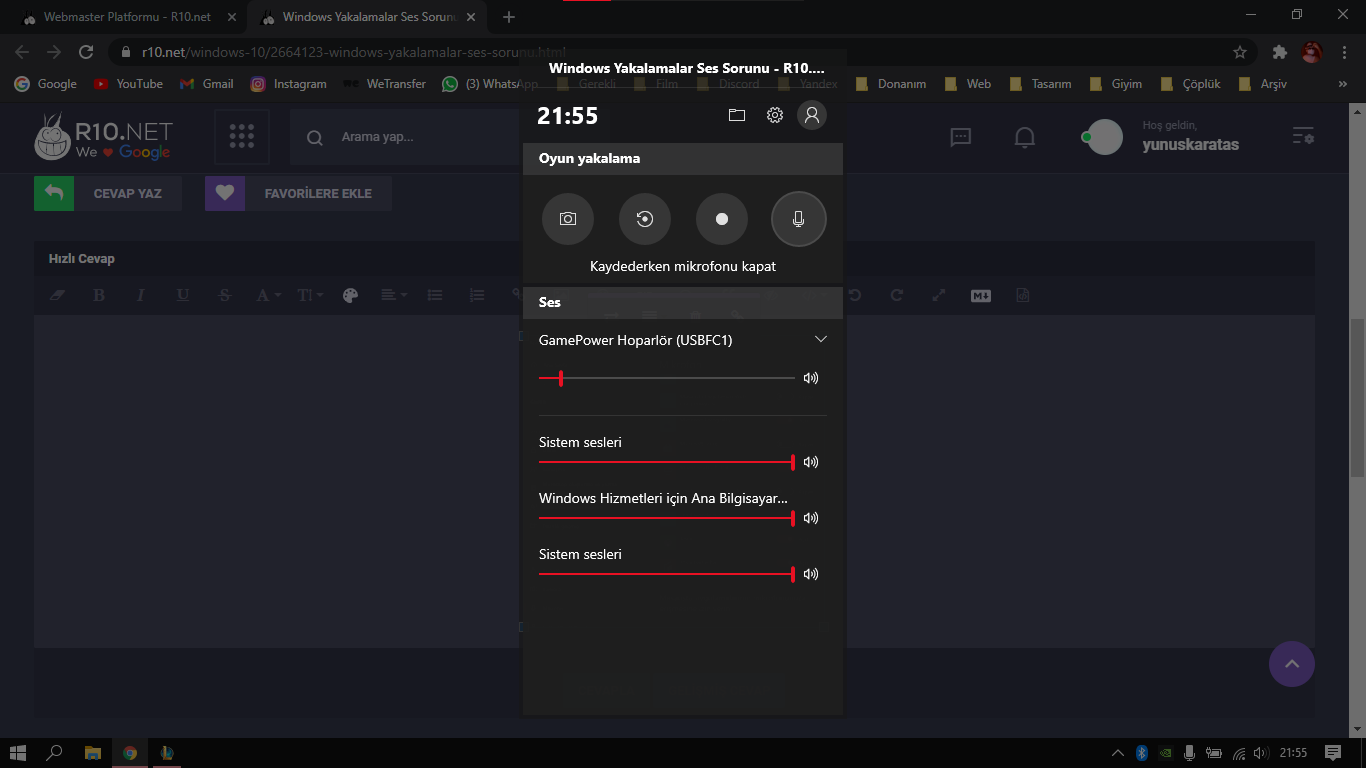The image size is (1366, 768).
Task: Open the captures folder icon in Game Bar
Action: [x=737, y=115]
